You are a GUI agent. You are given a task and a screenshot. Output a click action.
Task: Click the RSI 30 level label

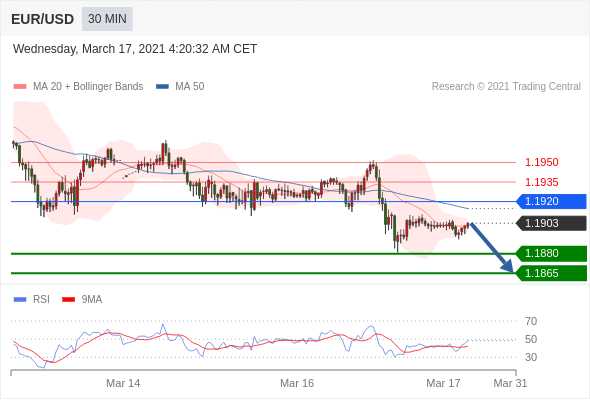pyautogui.click(x=531, y=357)
